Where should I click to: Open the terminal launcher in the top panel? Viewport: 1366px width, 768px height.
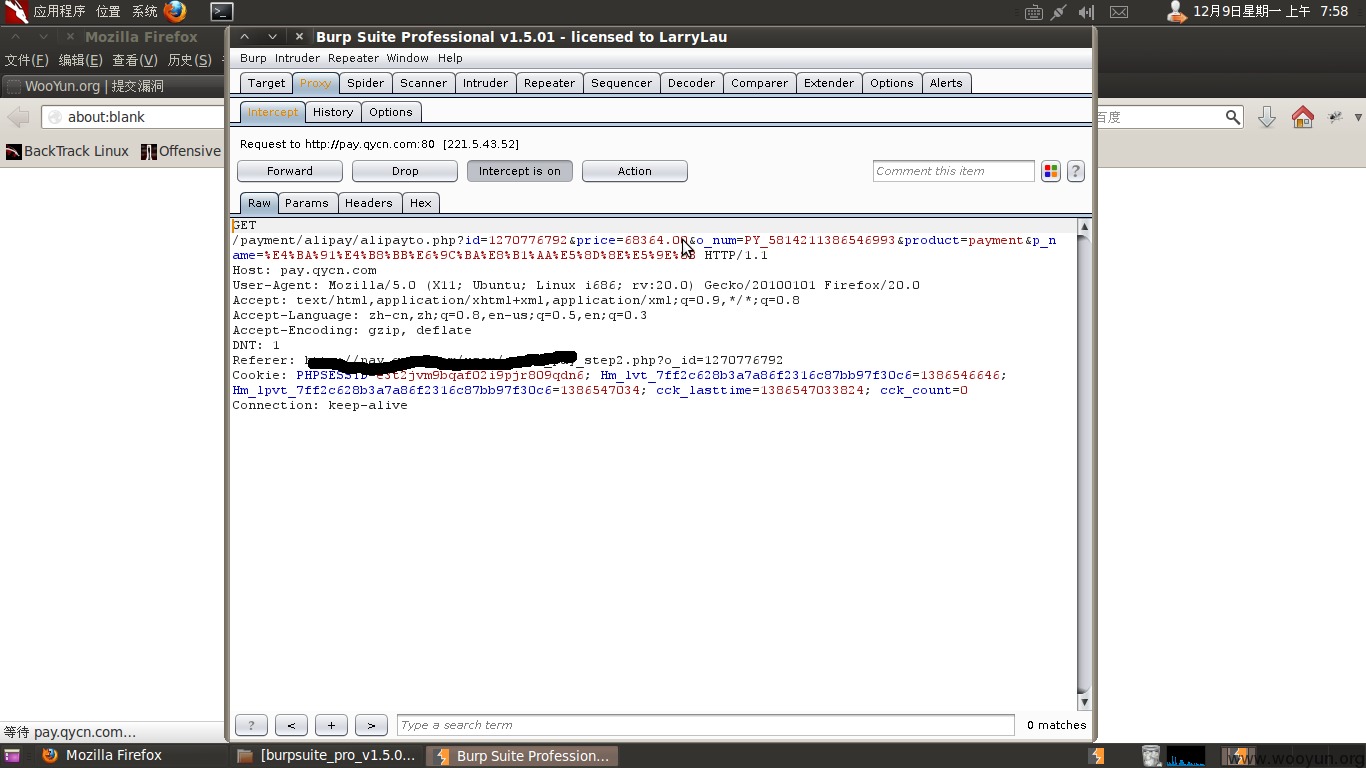tap(222, 12)
